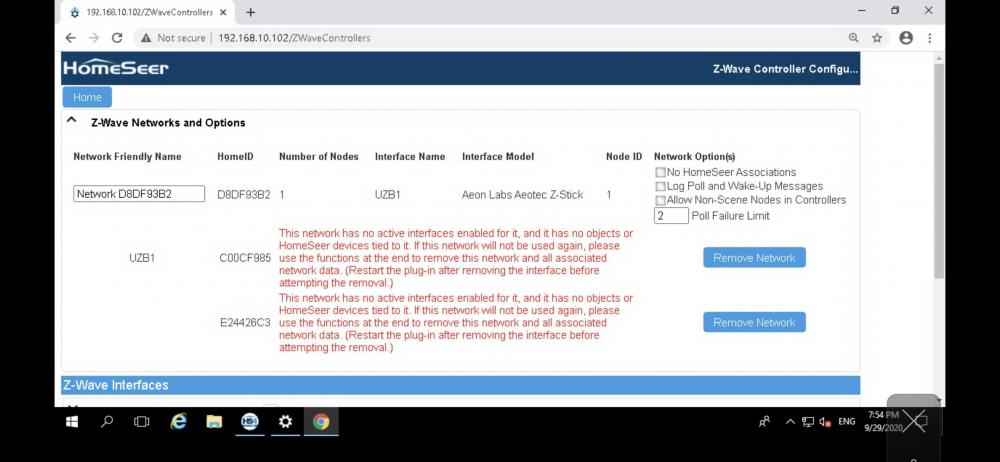Open network status tray icon
This screenshot has height=462, width=1000.
tap(807, 422)
